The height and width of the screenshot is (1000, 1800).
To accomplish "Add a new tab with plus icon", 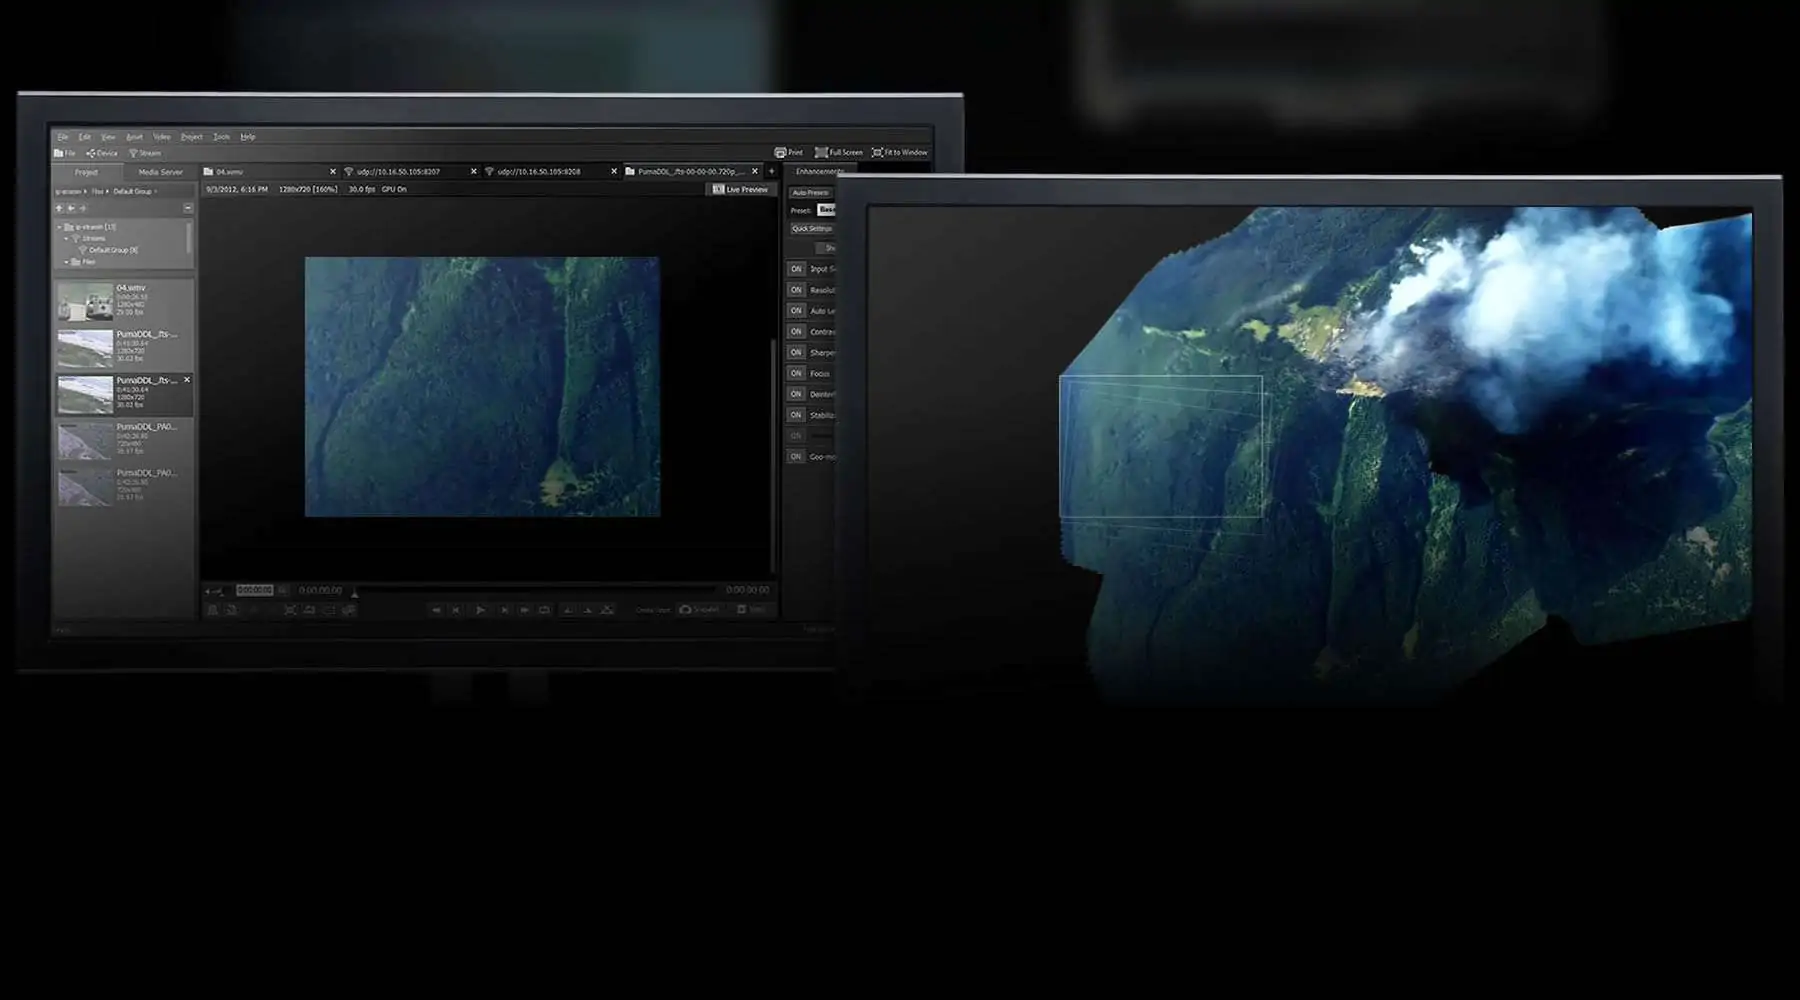I will (771, 171).
